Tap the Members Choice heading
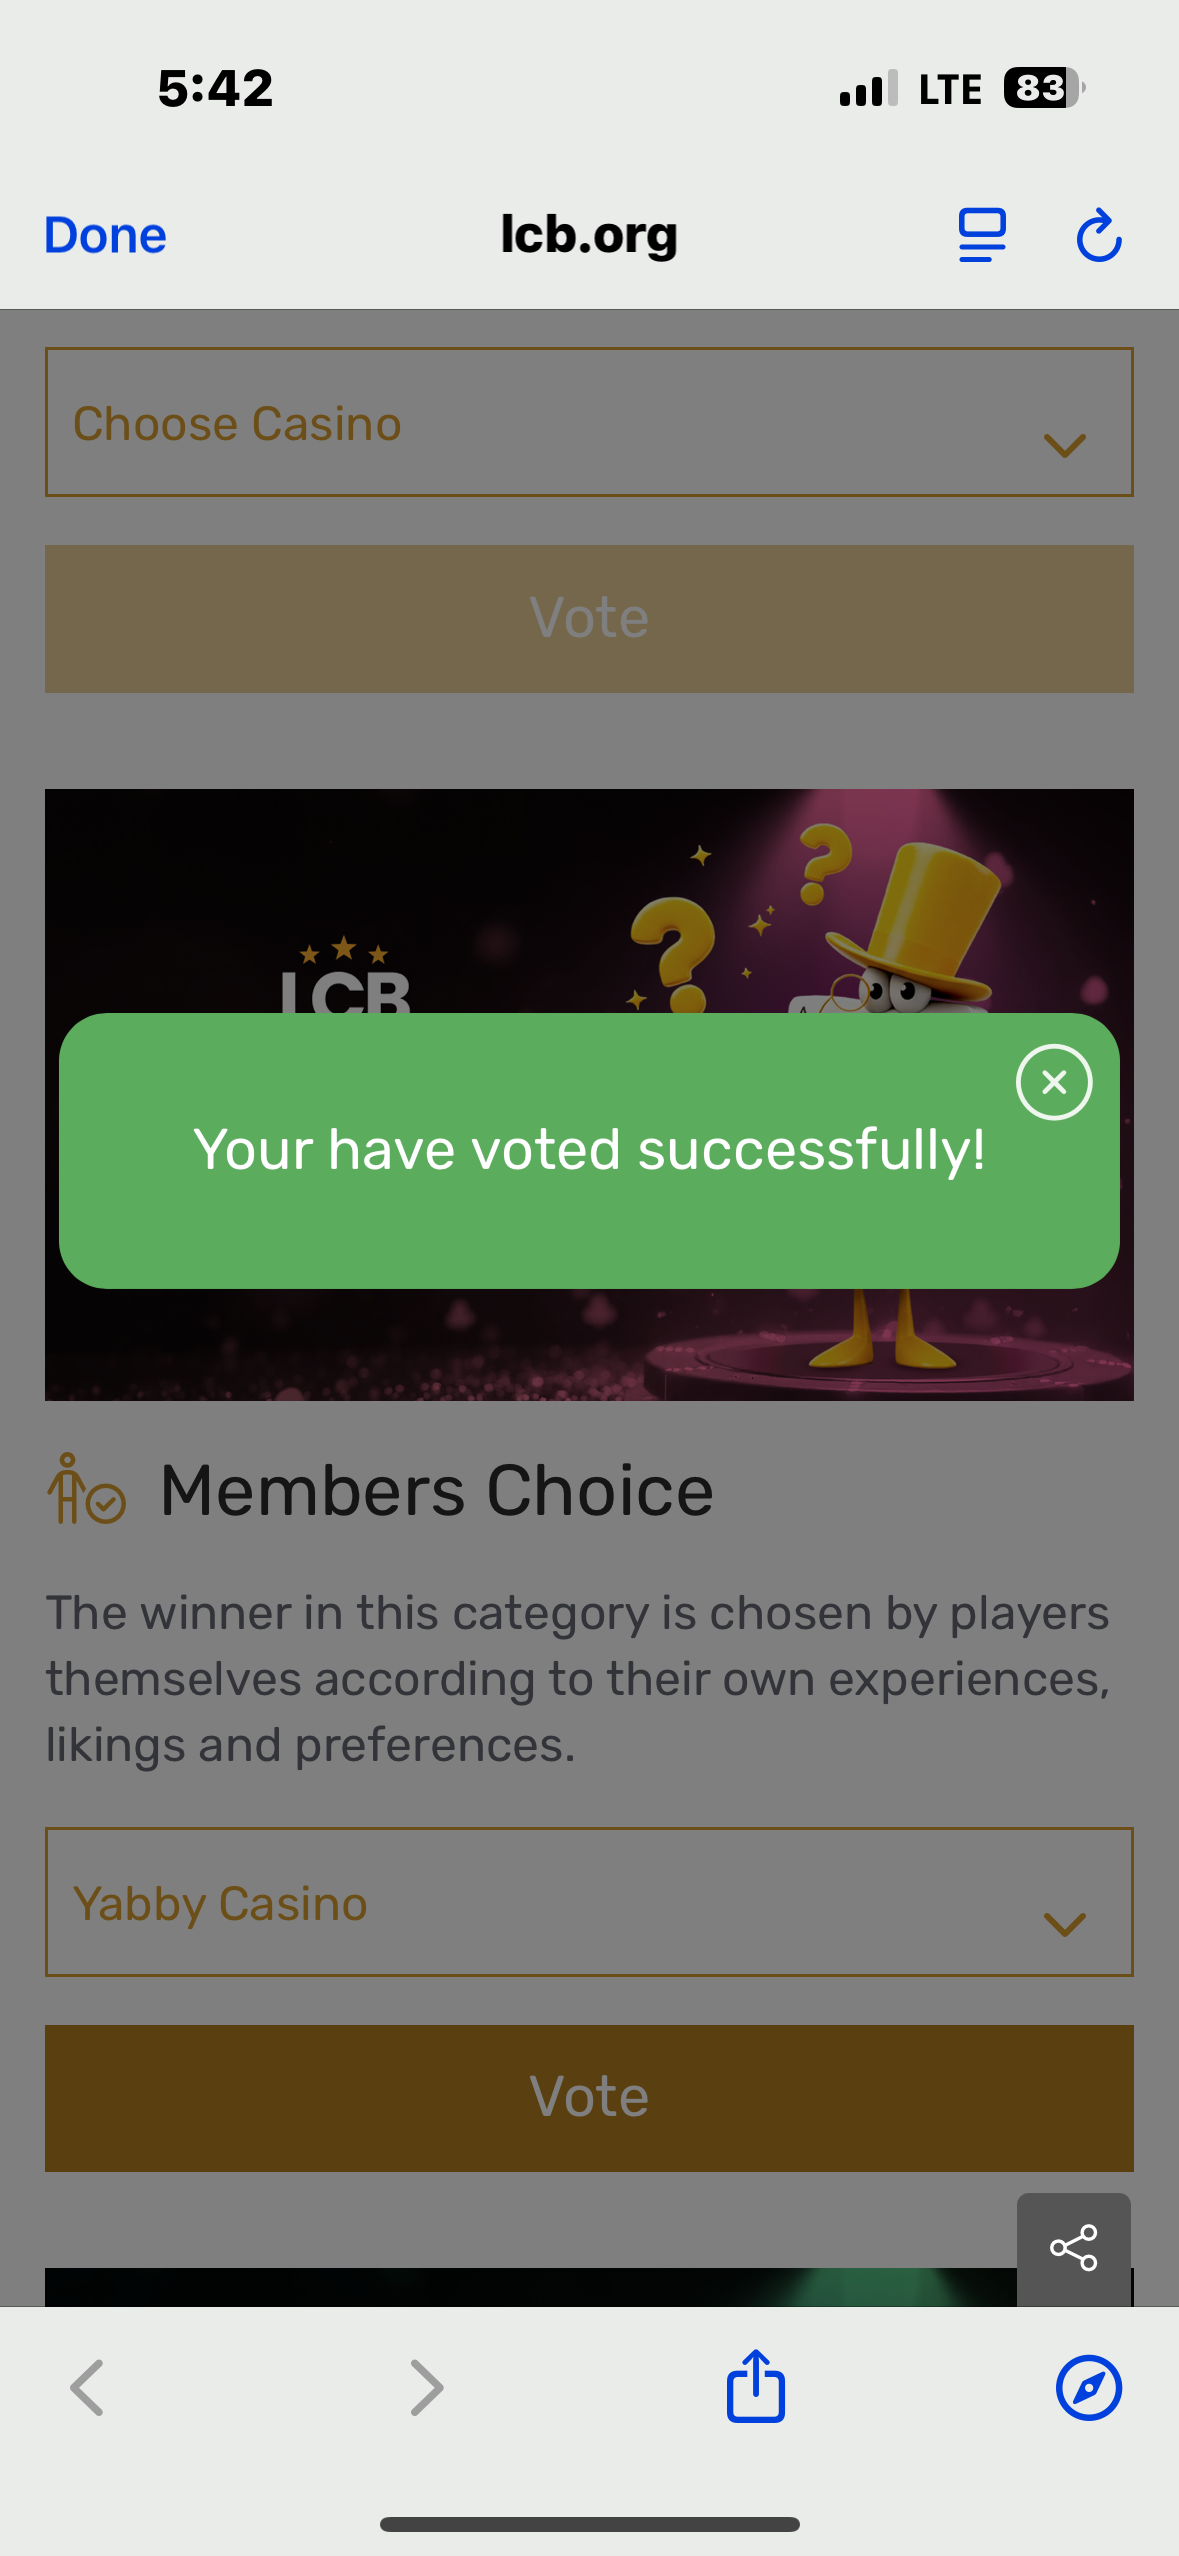This screenshot has width=1179, height=2556. click(x=436, y=1490)
